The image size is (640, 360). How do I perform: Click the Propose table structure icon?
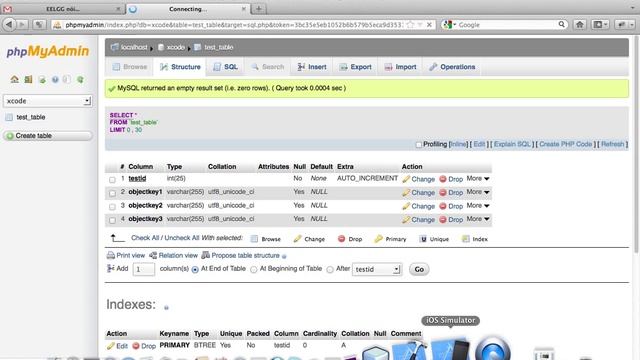[206, 255]
